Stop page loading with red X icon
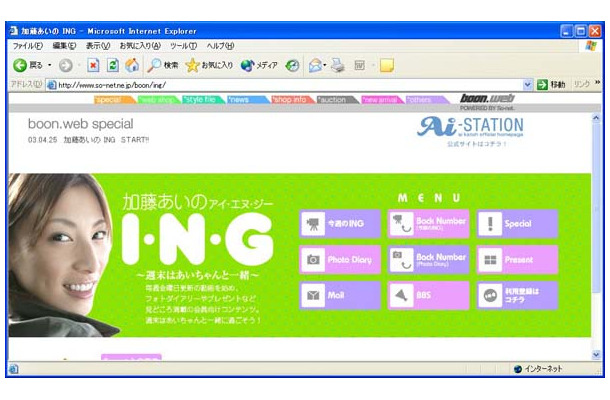 point(93,65)
